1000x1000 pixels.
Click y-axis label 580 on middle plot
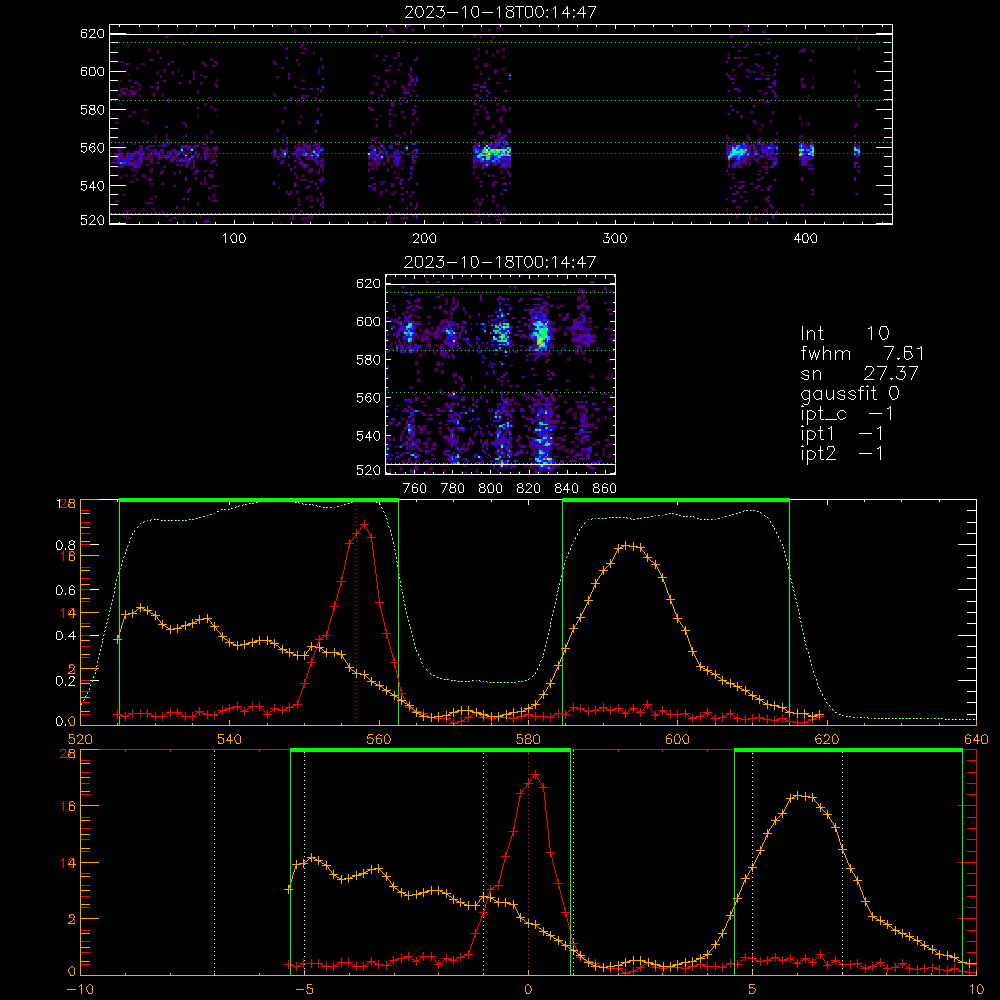point(369,360)
